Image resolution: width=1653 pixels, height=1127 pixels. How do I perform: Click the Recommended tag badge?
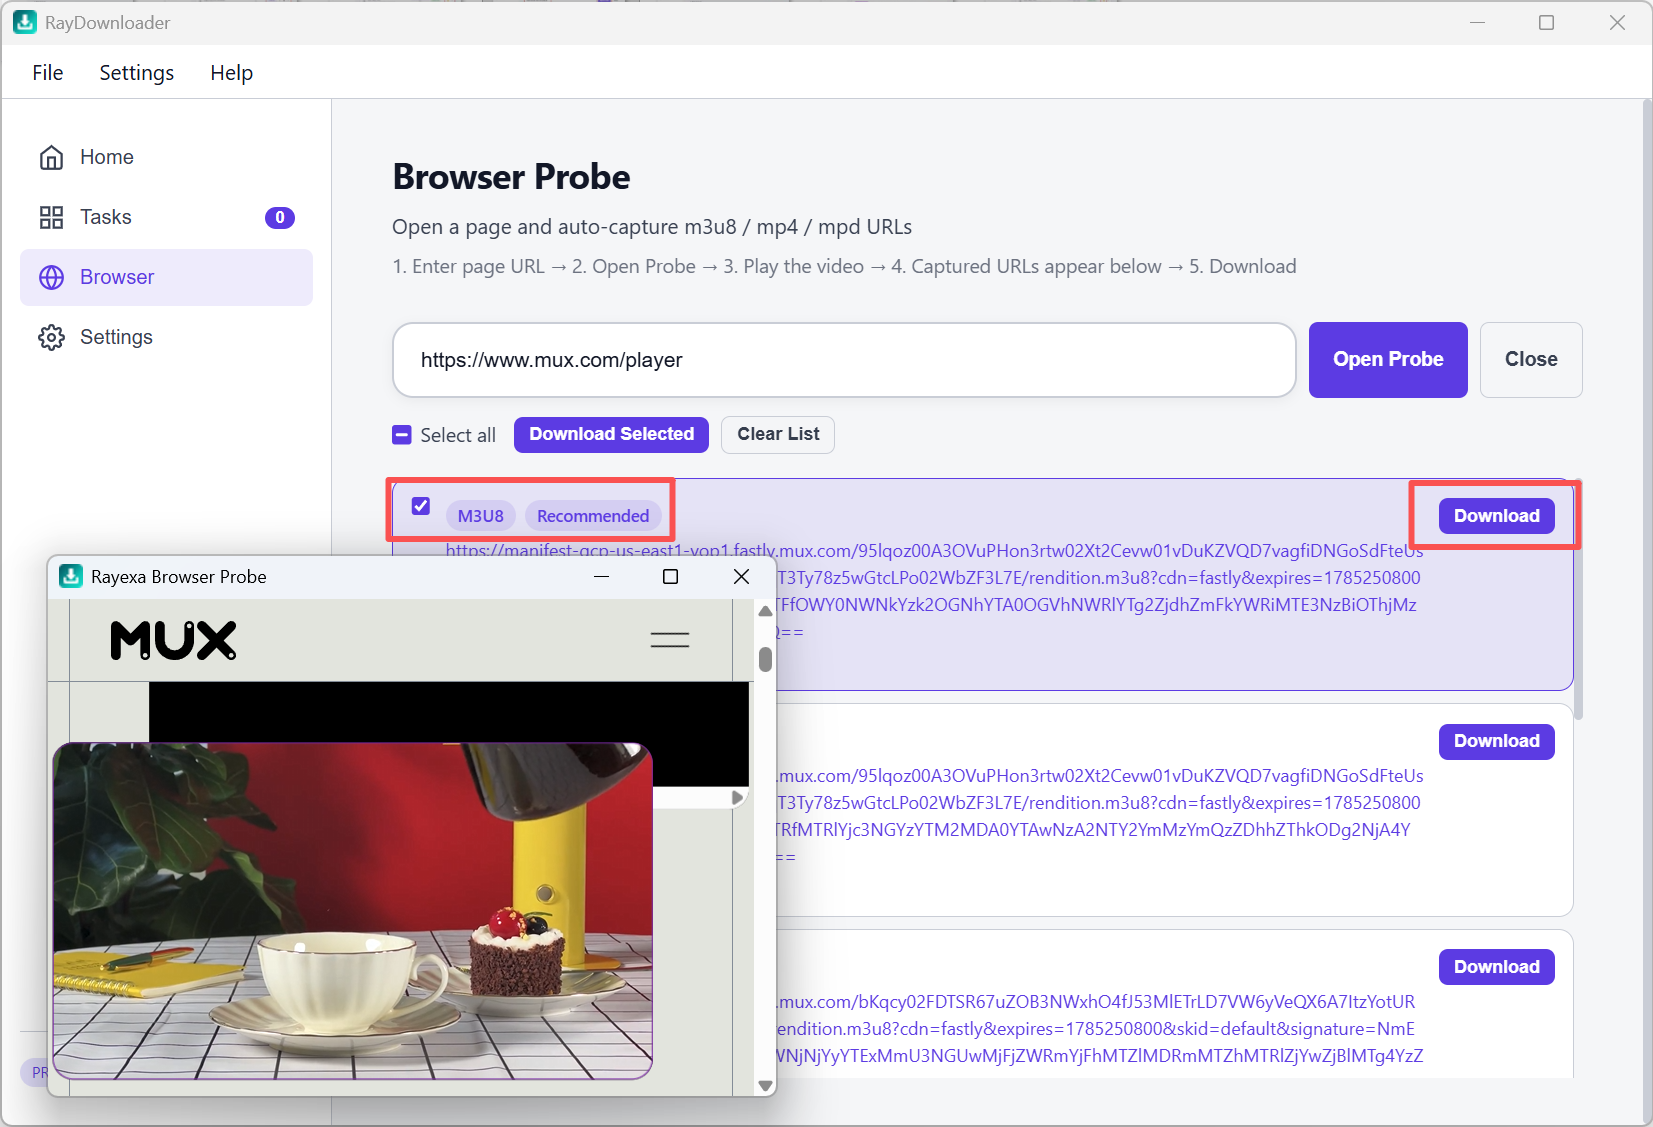point(593,516)
